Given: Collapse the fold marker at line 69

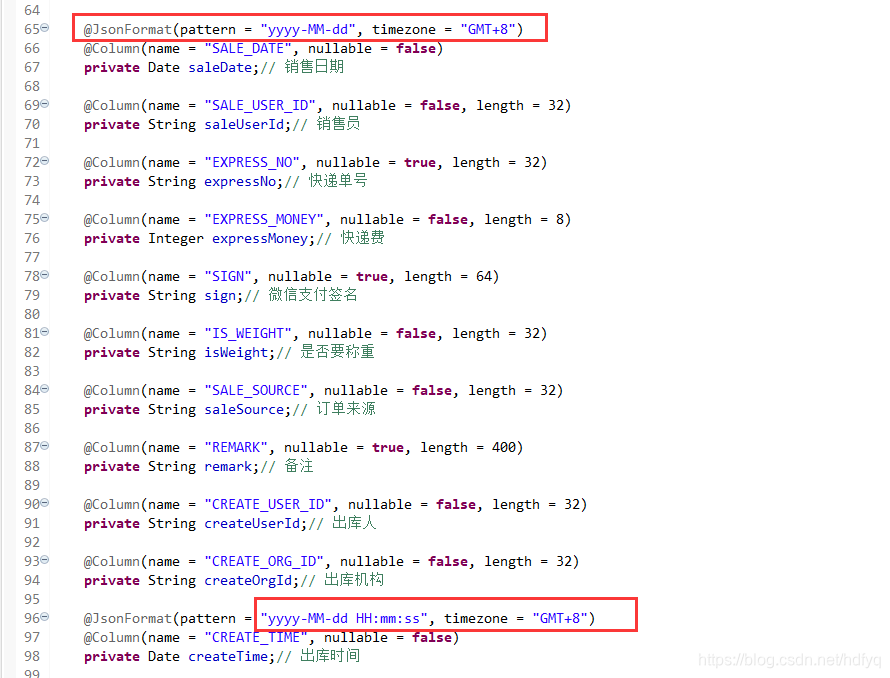Looking at the screenshot, I should click(x=45, y=103).
